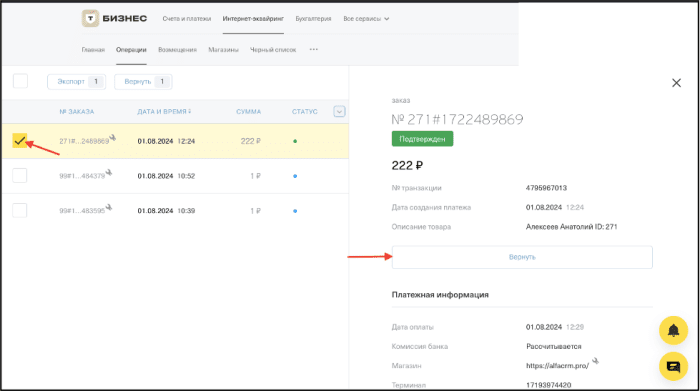The width and height of the screenshot is (700, 391).
Task: Select order number 99#1…484379
Action: (82, 176)
